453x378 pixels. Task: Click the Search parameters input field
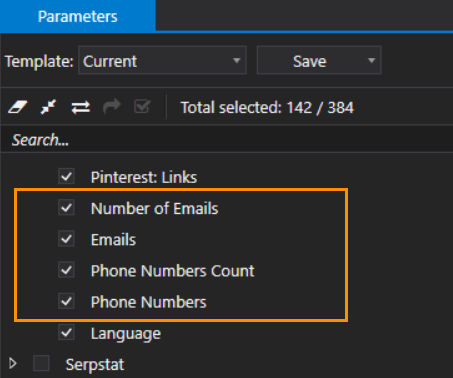click(x=227, y=140)
